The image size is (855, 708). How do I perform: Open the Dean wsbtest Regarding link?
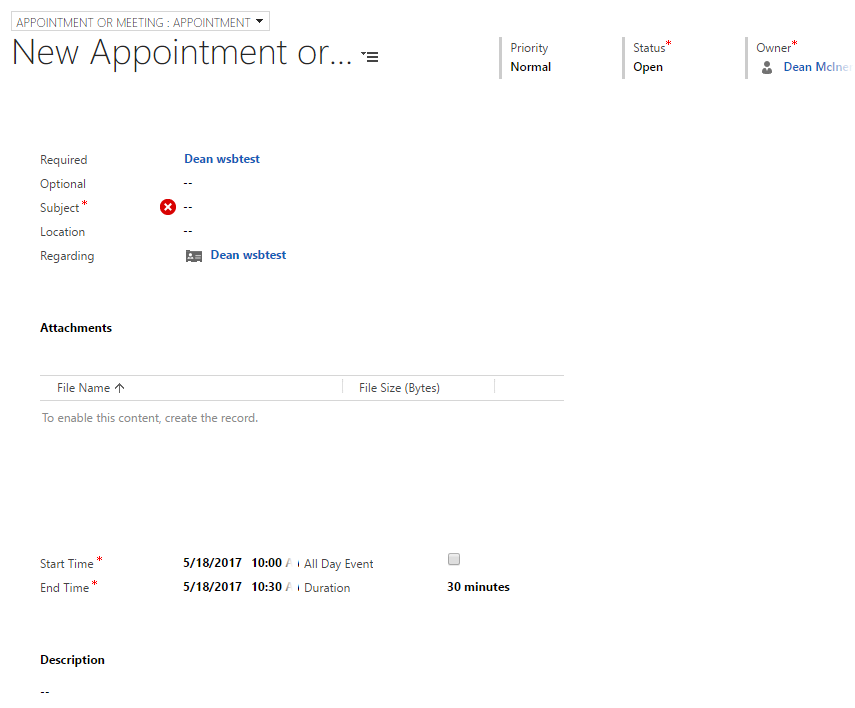tap(248, 255)
